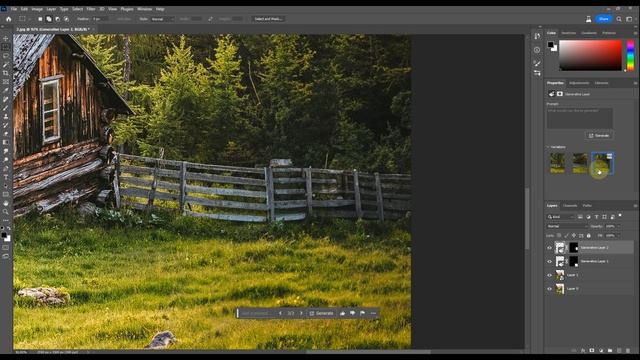Toggle lock position icon
This screenshot has height=360, width=640.
574,236
